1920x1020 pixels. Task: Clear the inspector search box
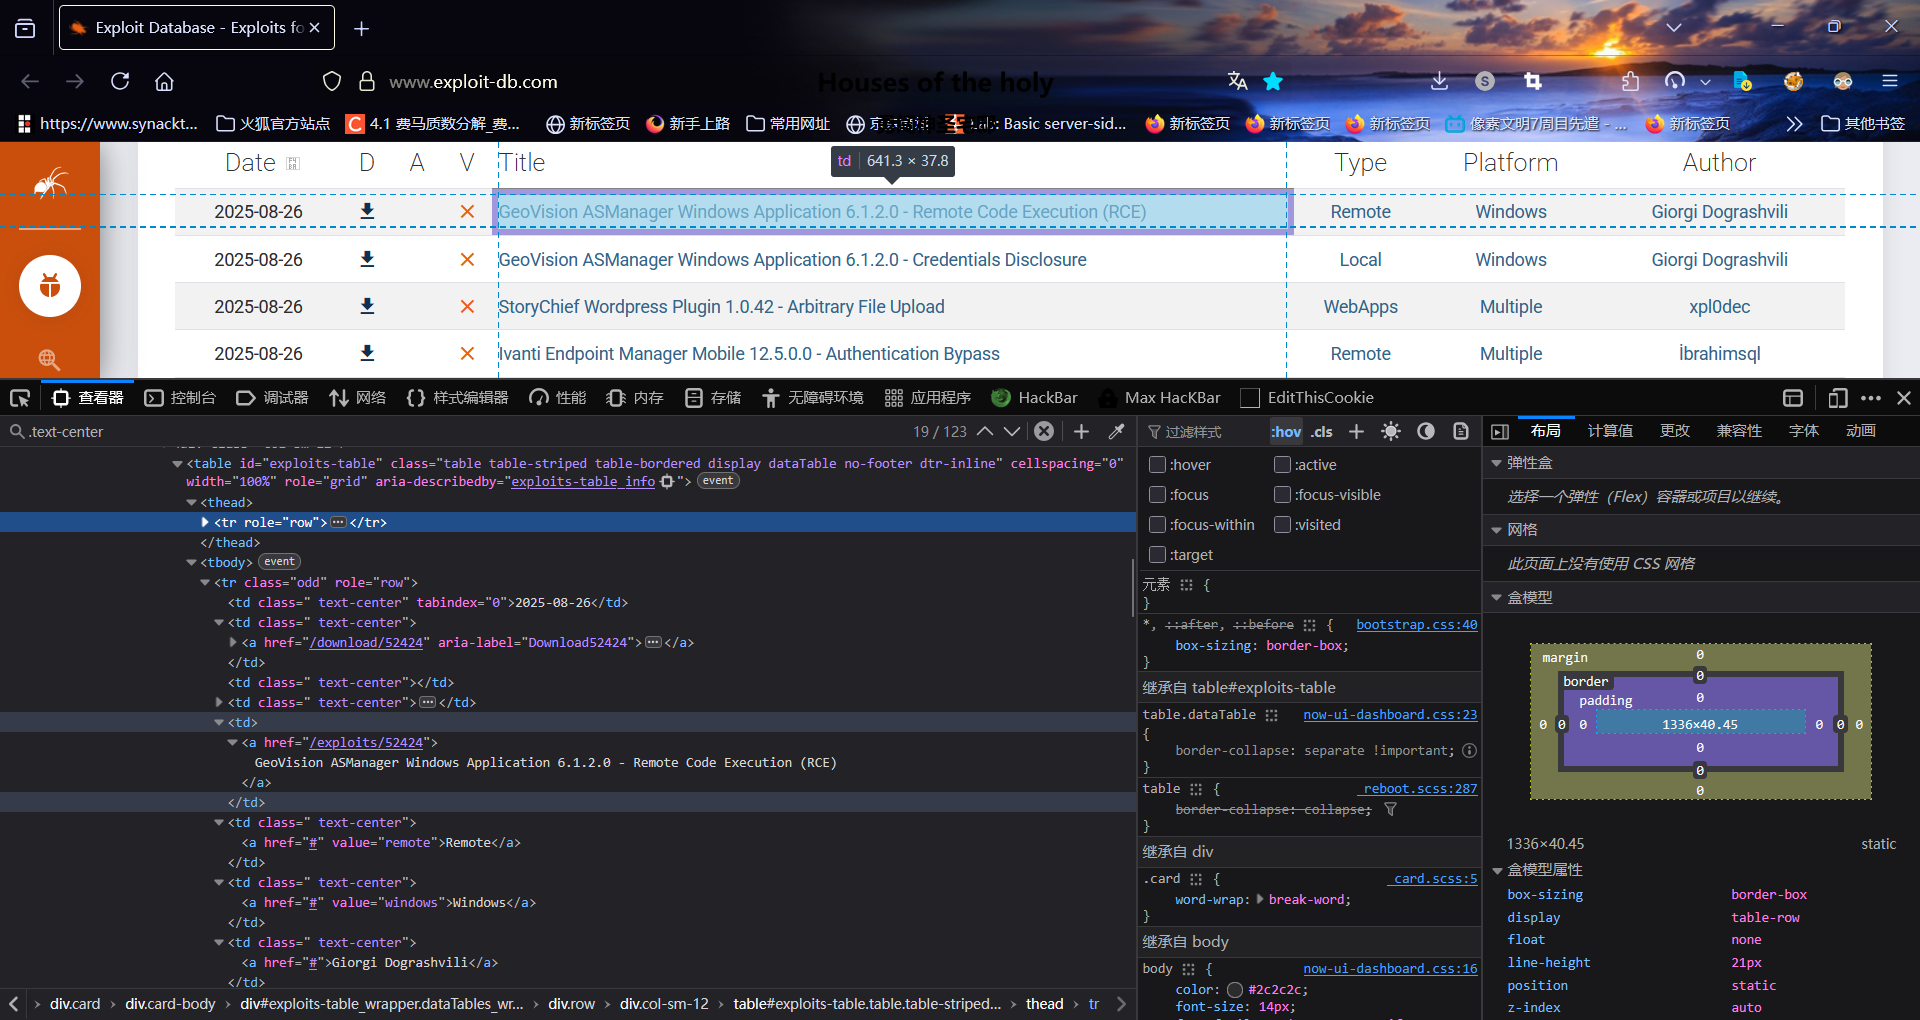[1044, 431]
